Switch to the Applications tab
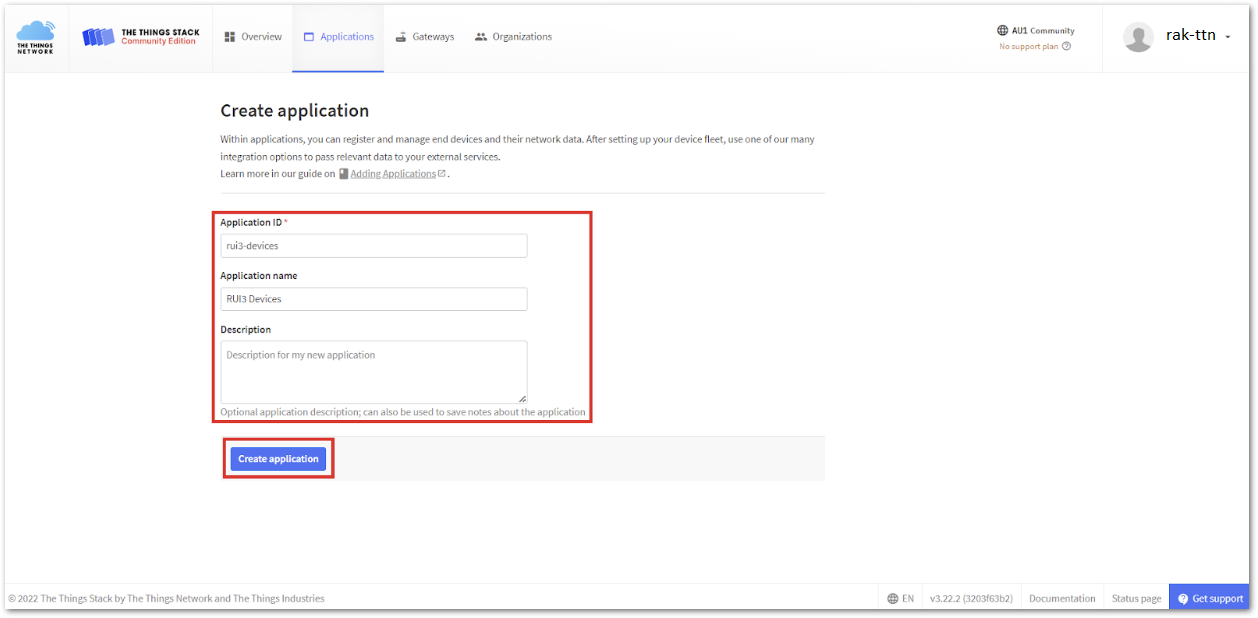This screenshot has width=1258, height=618. 338,37
